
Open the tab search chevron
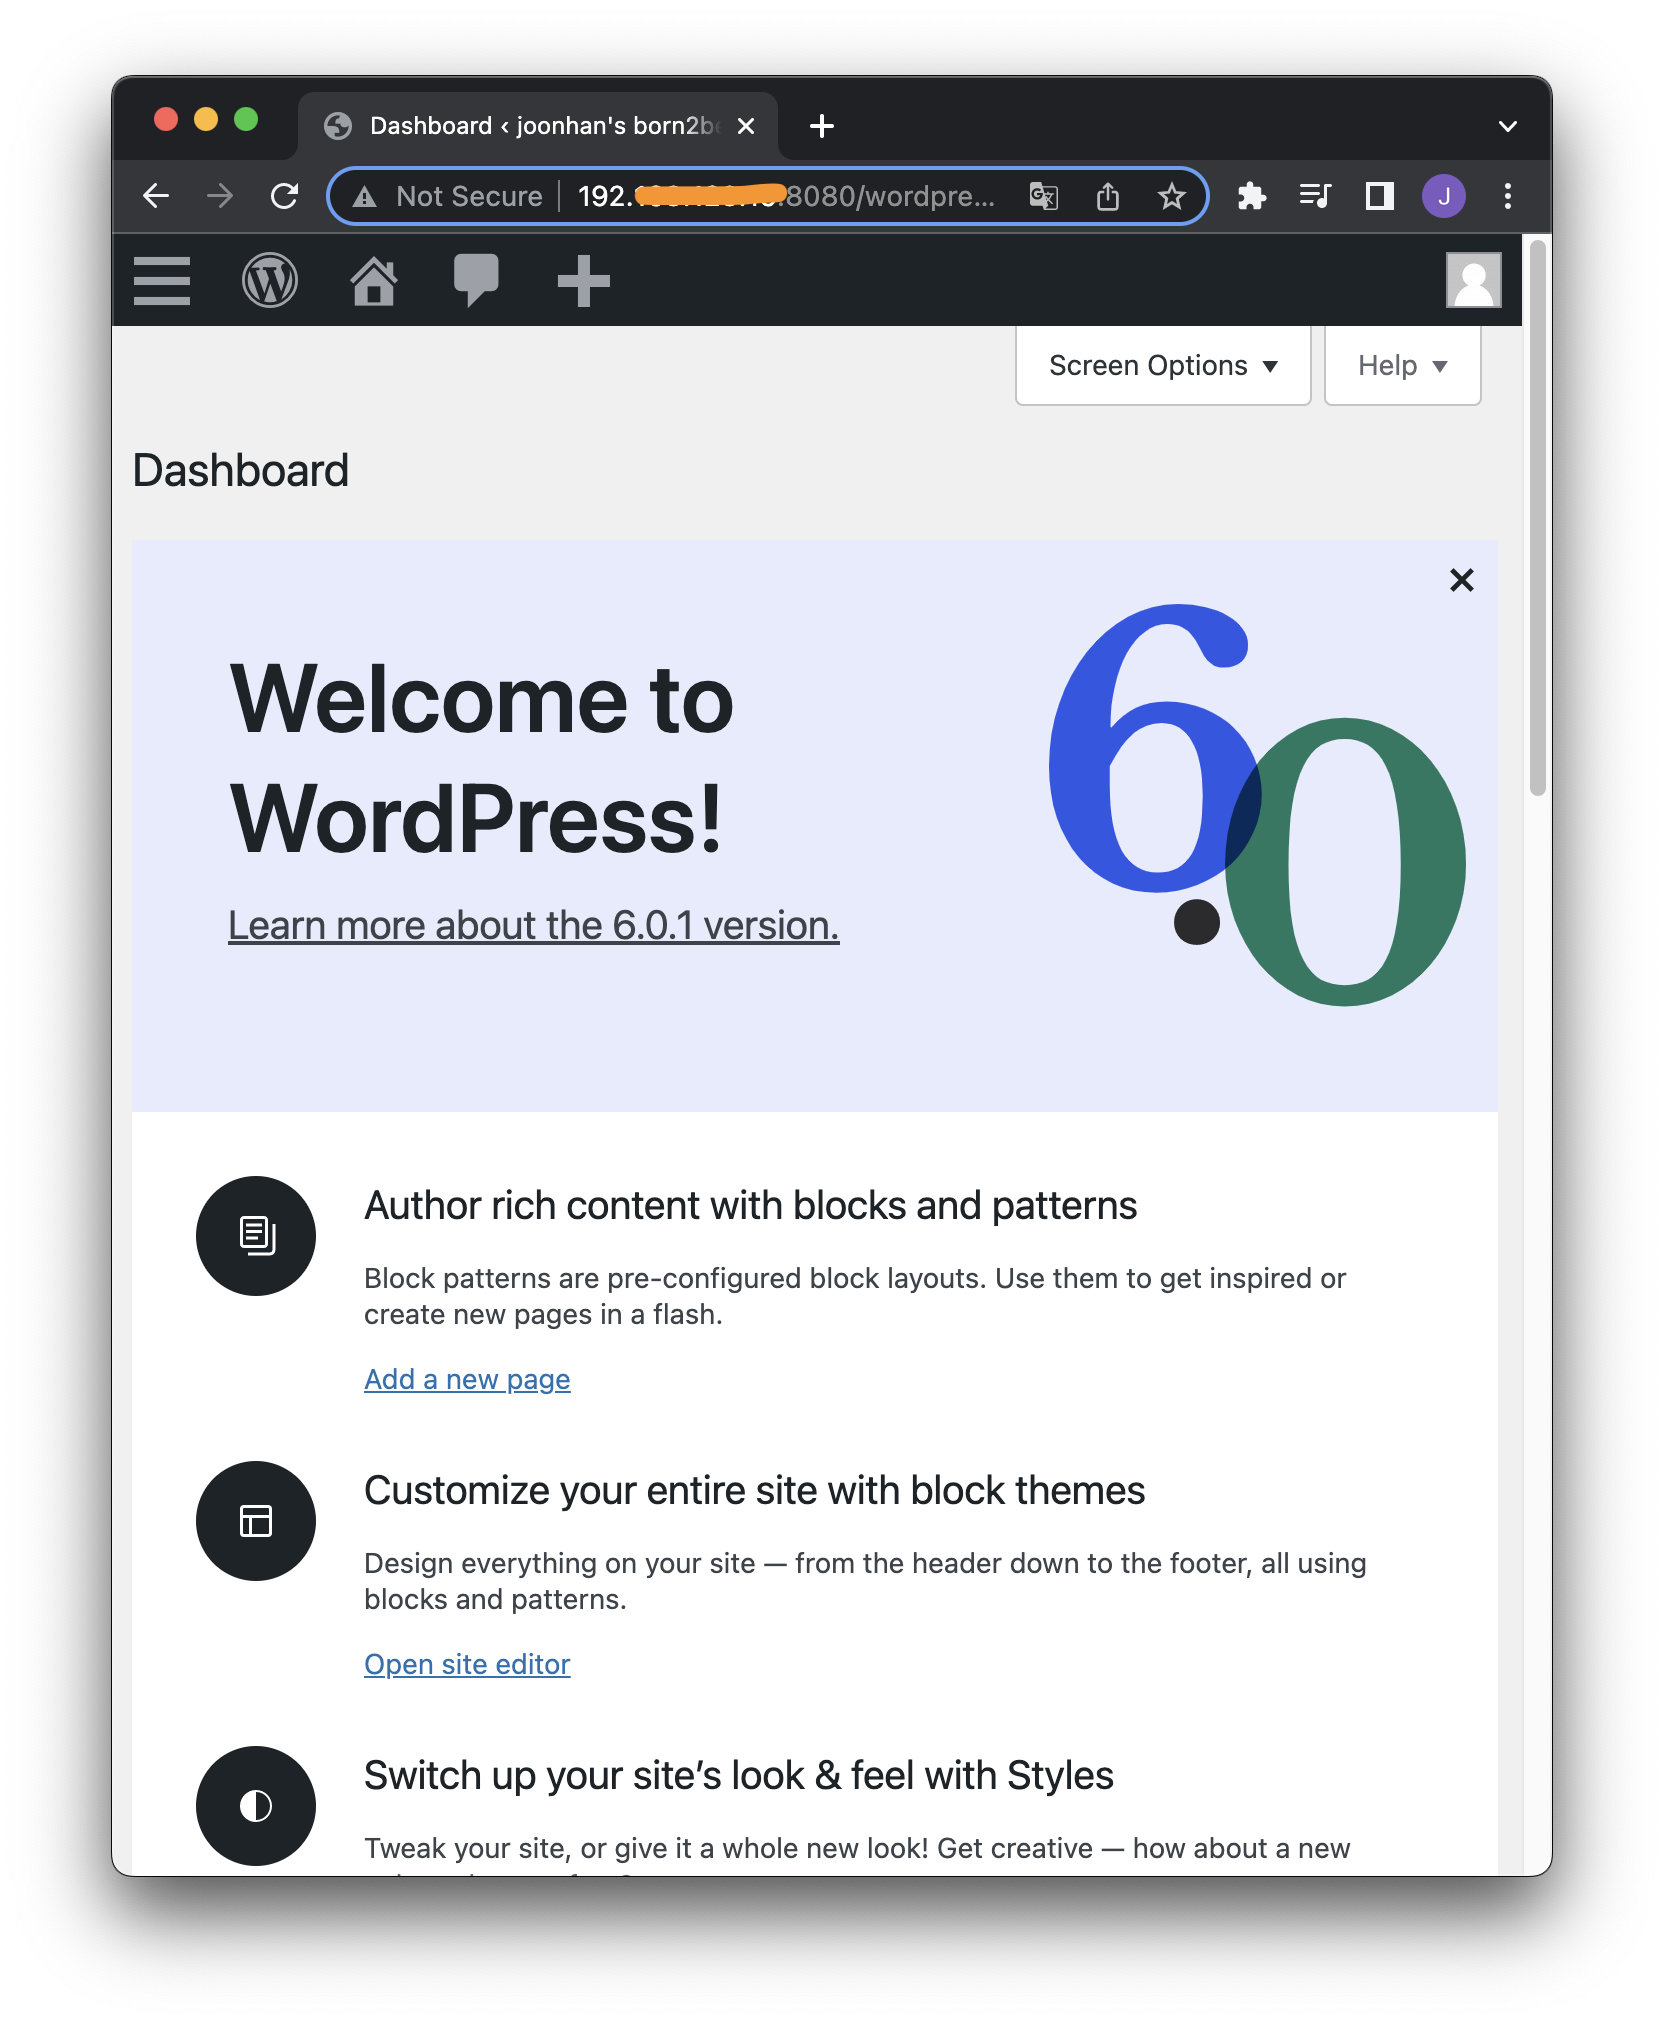(1508, 126)
